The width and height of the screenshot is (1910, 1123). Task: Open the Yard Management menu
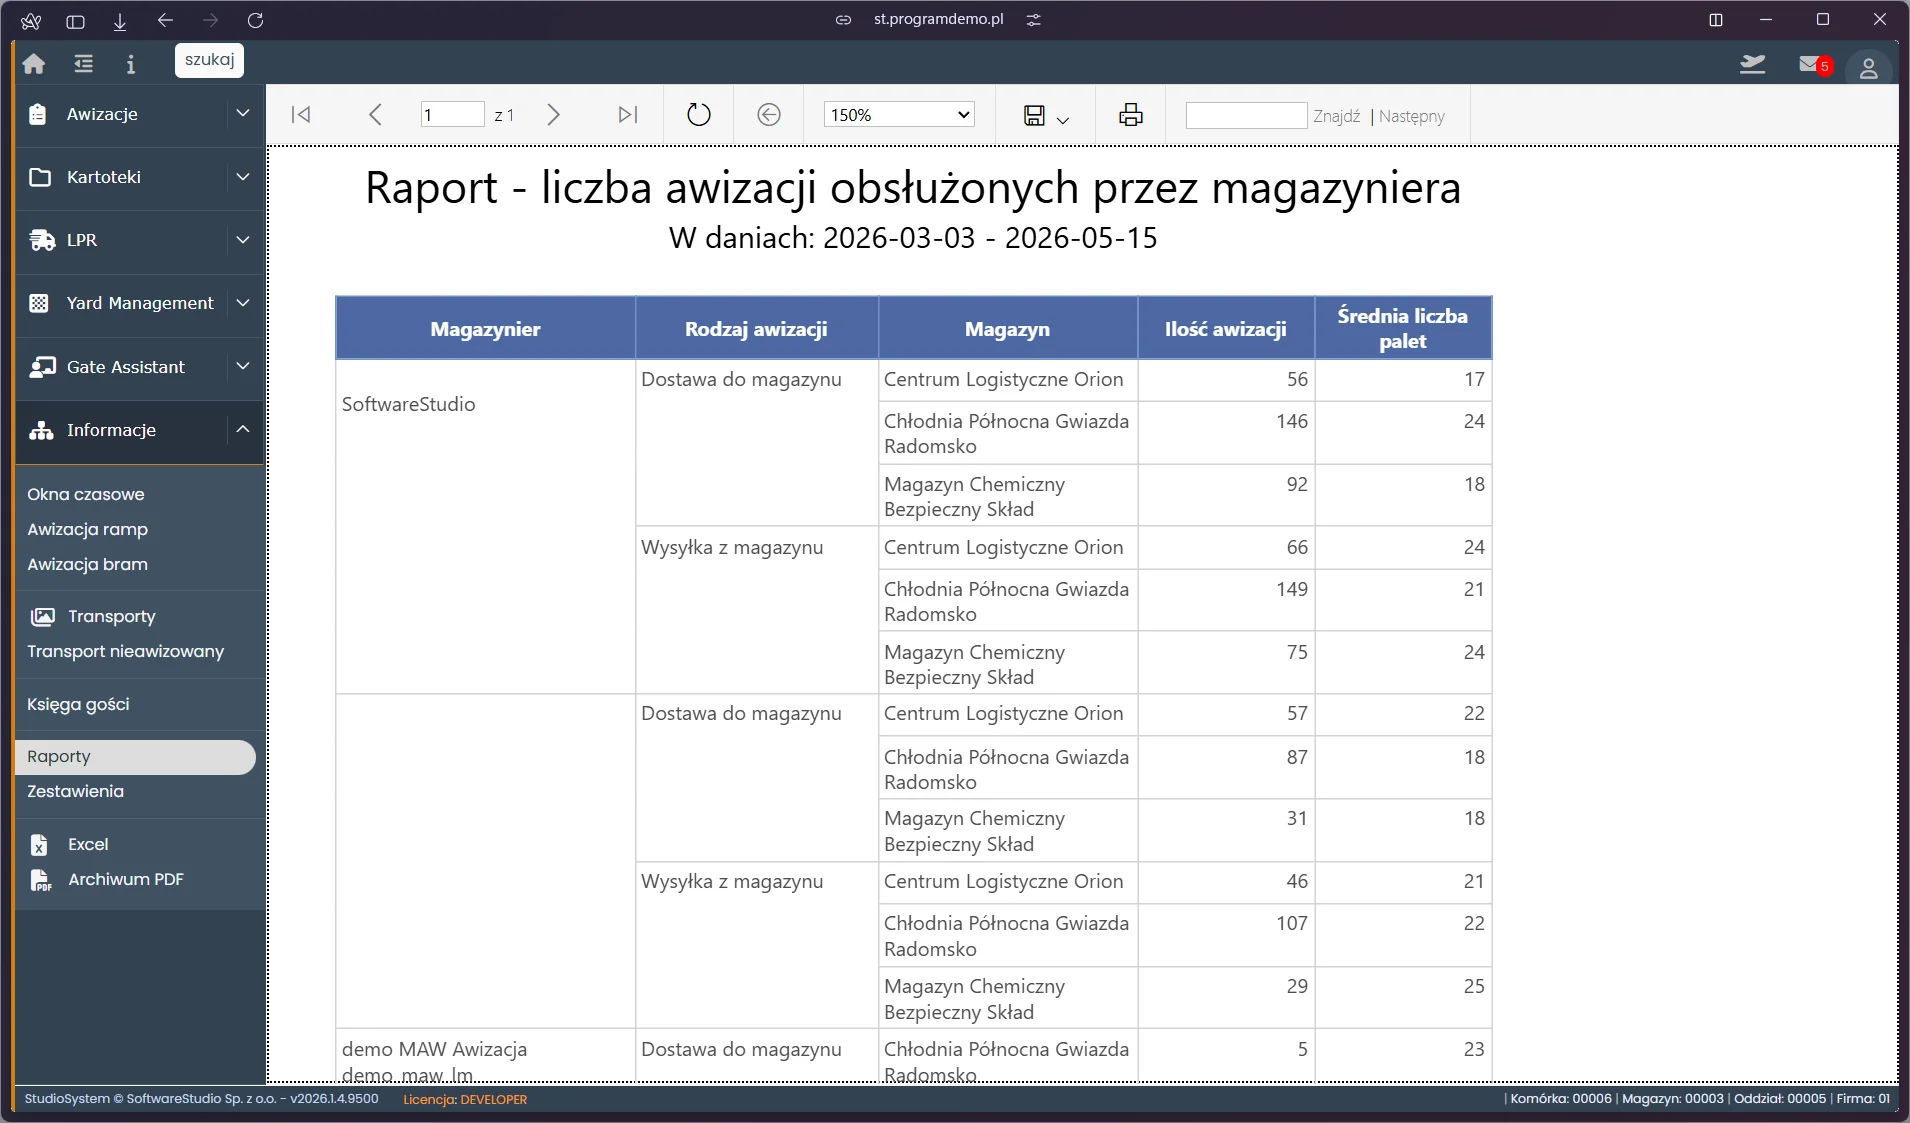click(x=140, y=303)
